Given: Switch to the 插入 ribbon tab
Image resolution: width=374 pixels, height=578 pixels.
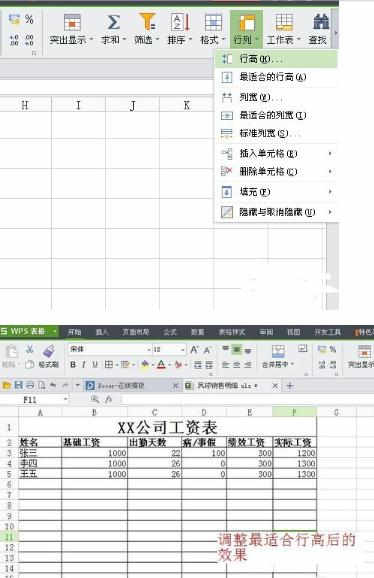Looking at the screenshot, I should coord(102,332).
